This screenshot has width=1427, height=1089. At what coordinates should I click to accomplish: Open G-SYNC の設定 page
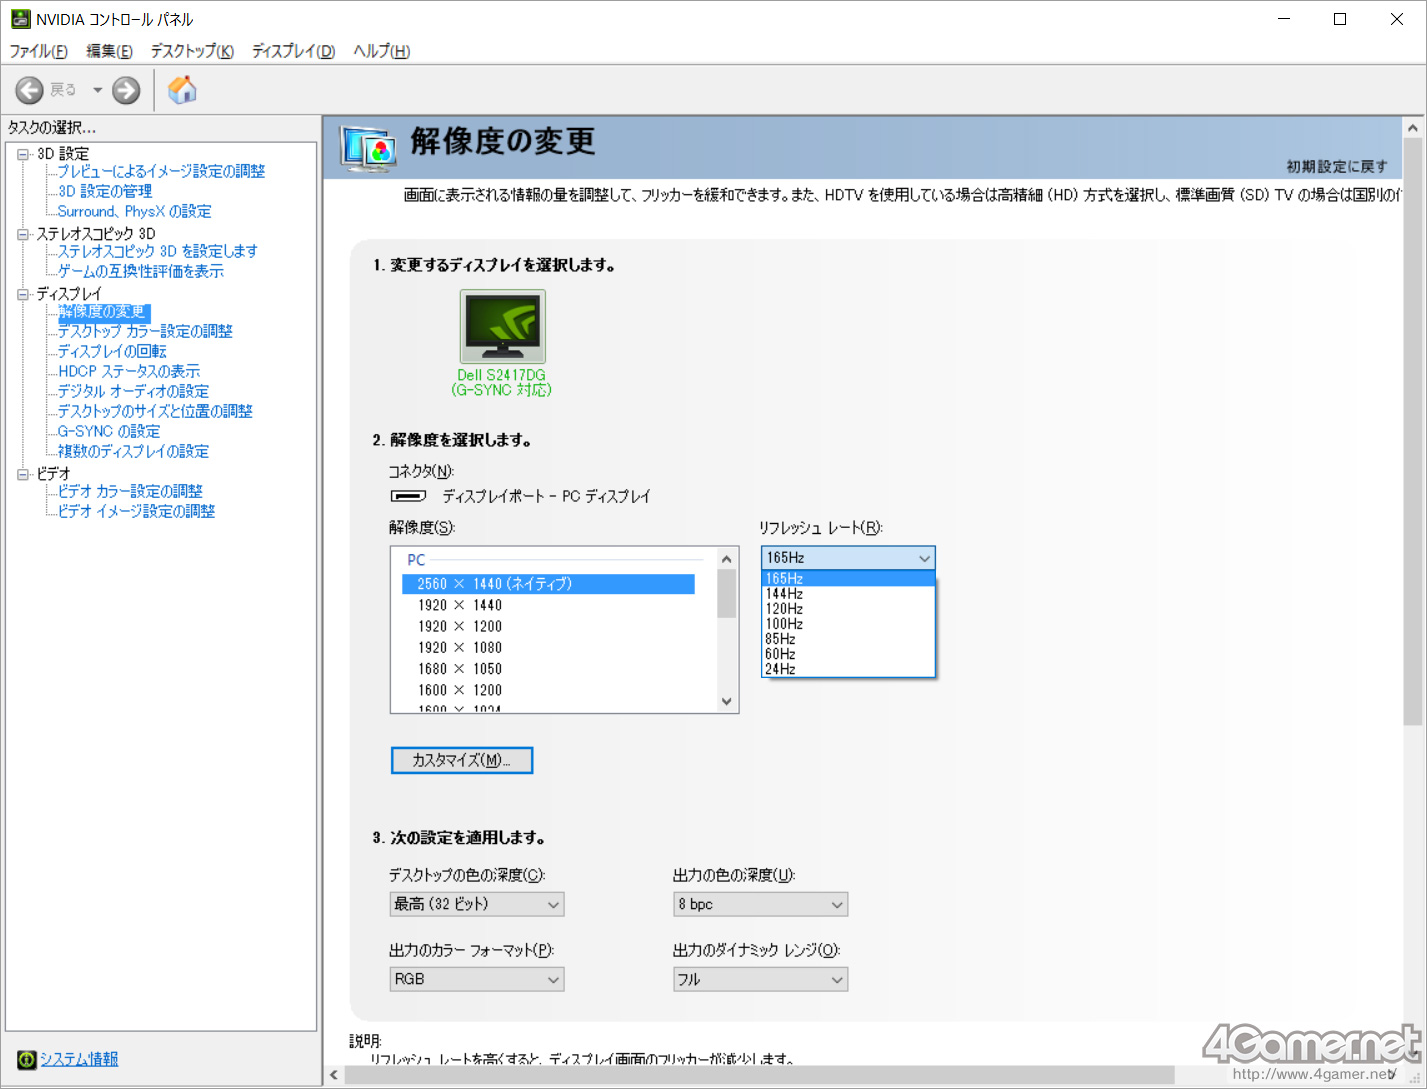[109, 431]
